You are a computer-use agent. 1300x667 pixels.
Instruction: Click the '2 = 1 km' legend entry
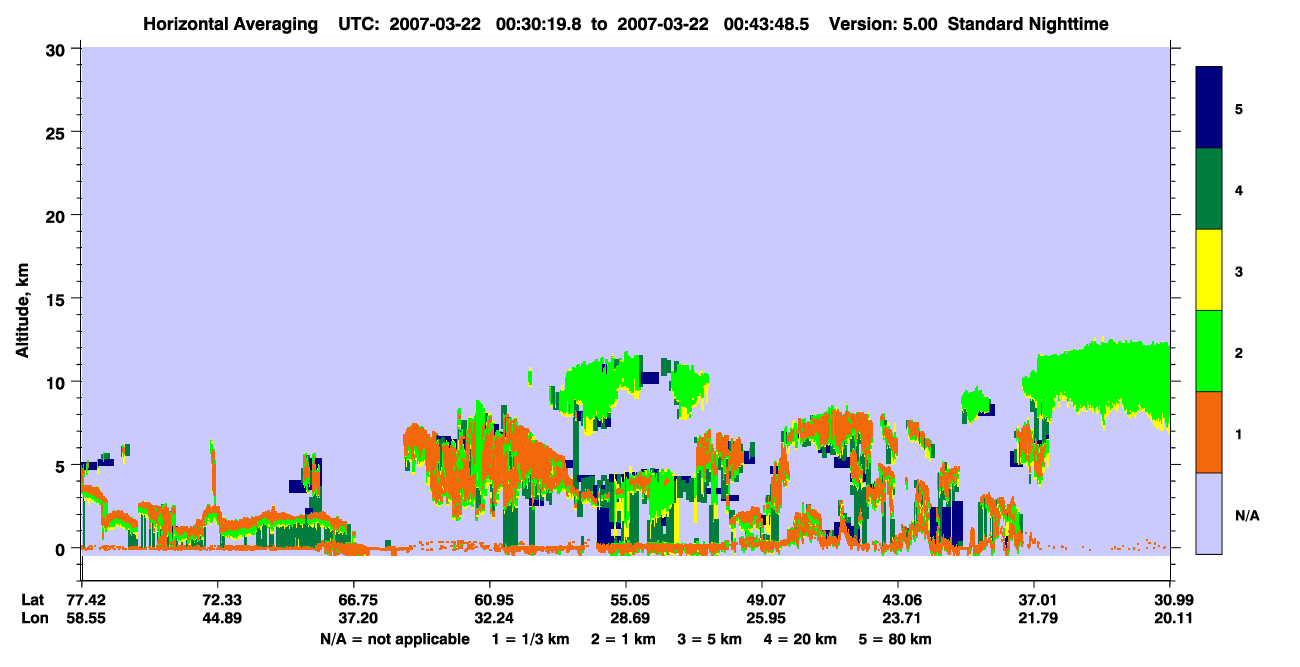623,639
